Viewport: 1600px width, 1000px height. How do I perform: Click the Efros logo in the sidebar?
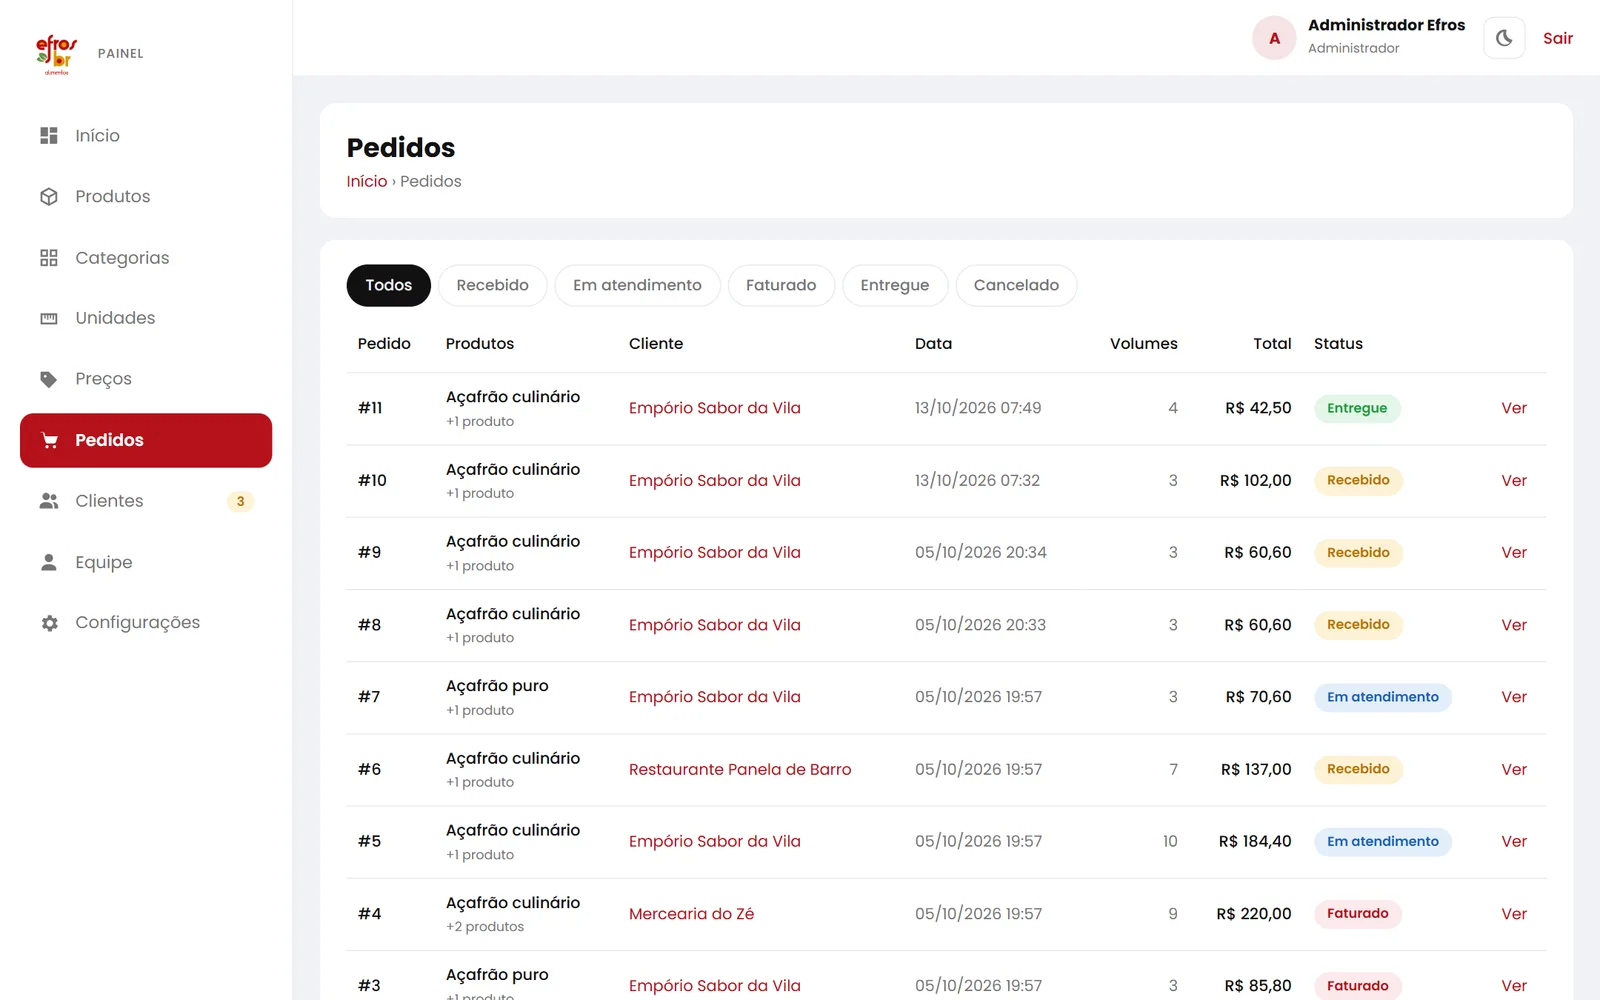coord(56,54)
